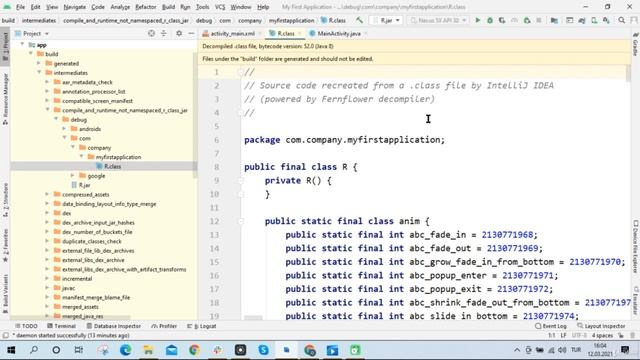Click the Project Structure folder icon
Image resolution: width=640 pixels, height=360 pixels.
[554, 20]
